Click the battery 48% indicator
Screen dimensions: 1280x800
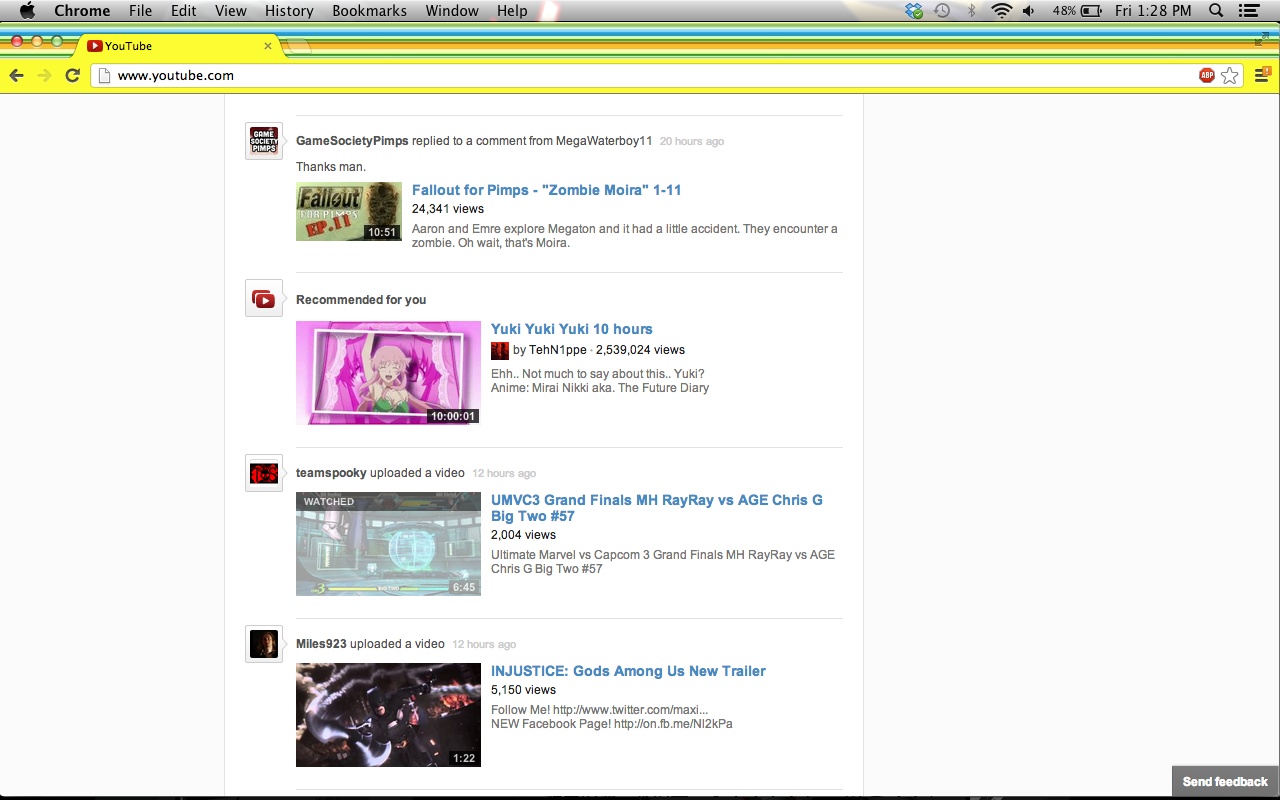coord(1076,11)
